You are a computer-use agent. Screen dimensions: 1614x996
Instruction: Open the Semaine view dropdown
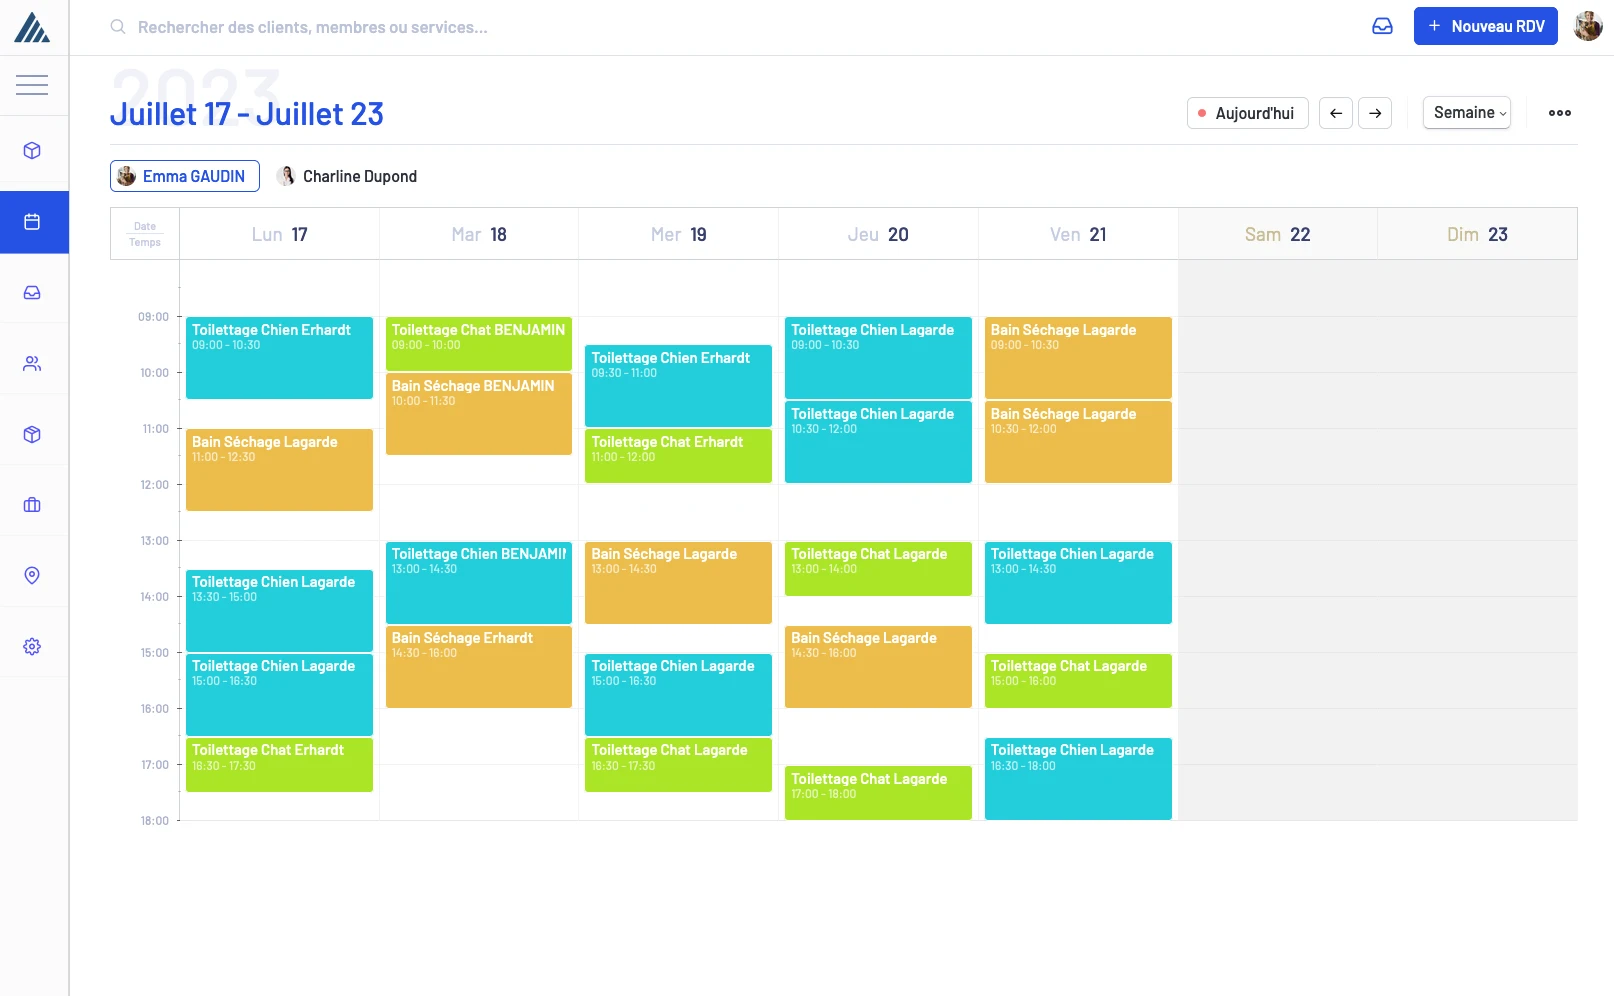pos(1466,113)
